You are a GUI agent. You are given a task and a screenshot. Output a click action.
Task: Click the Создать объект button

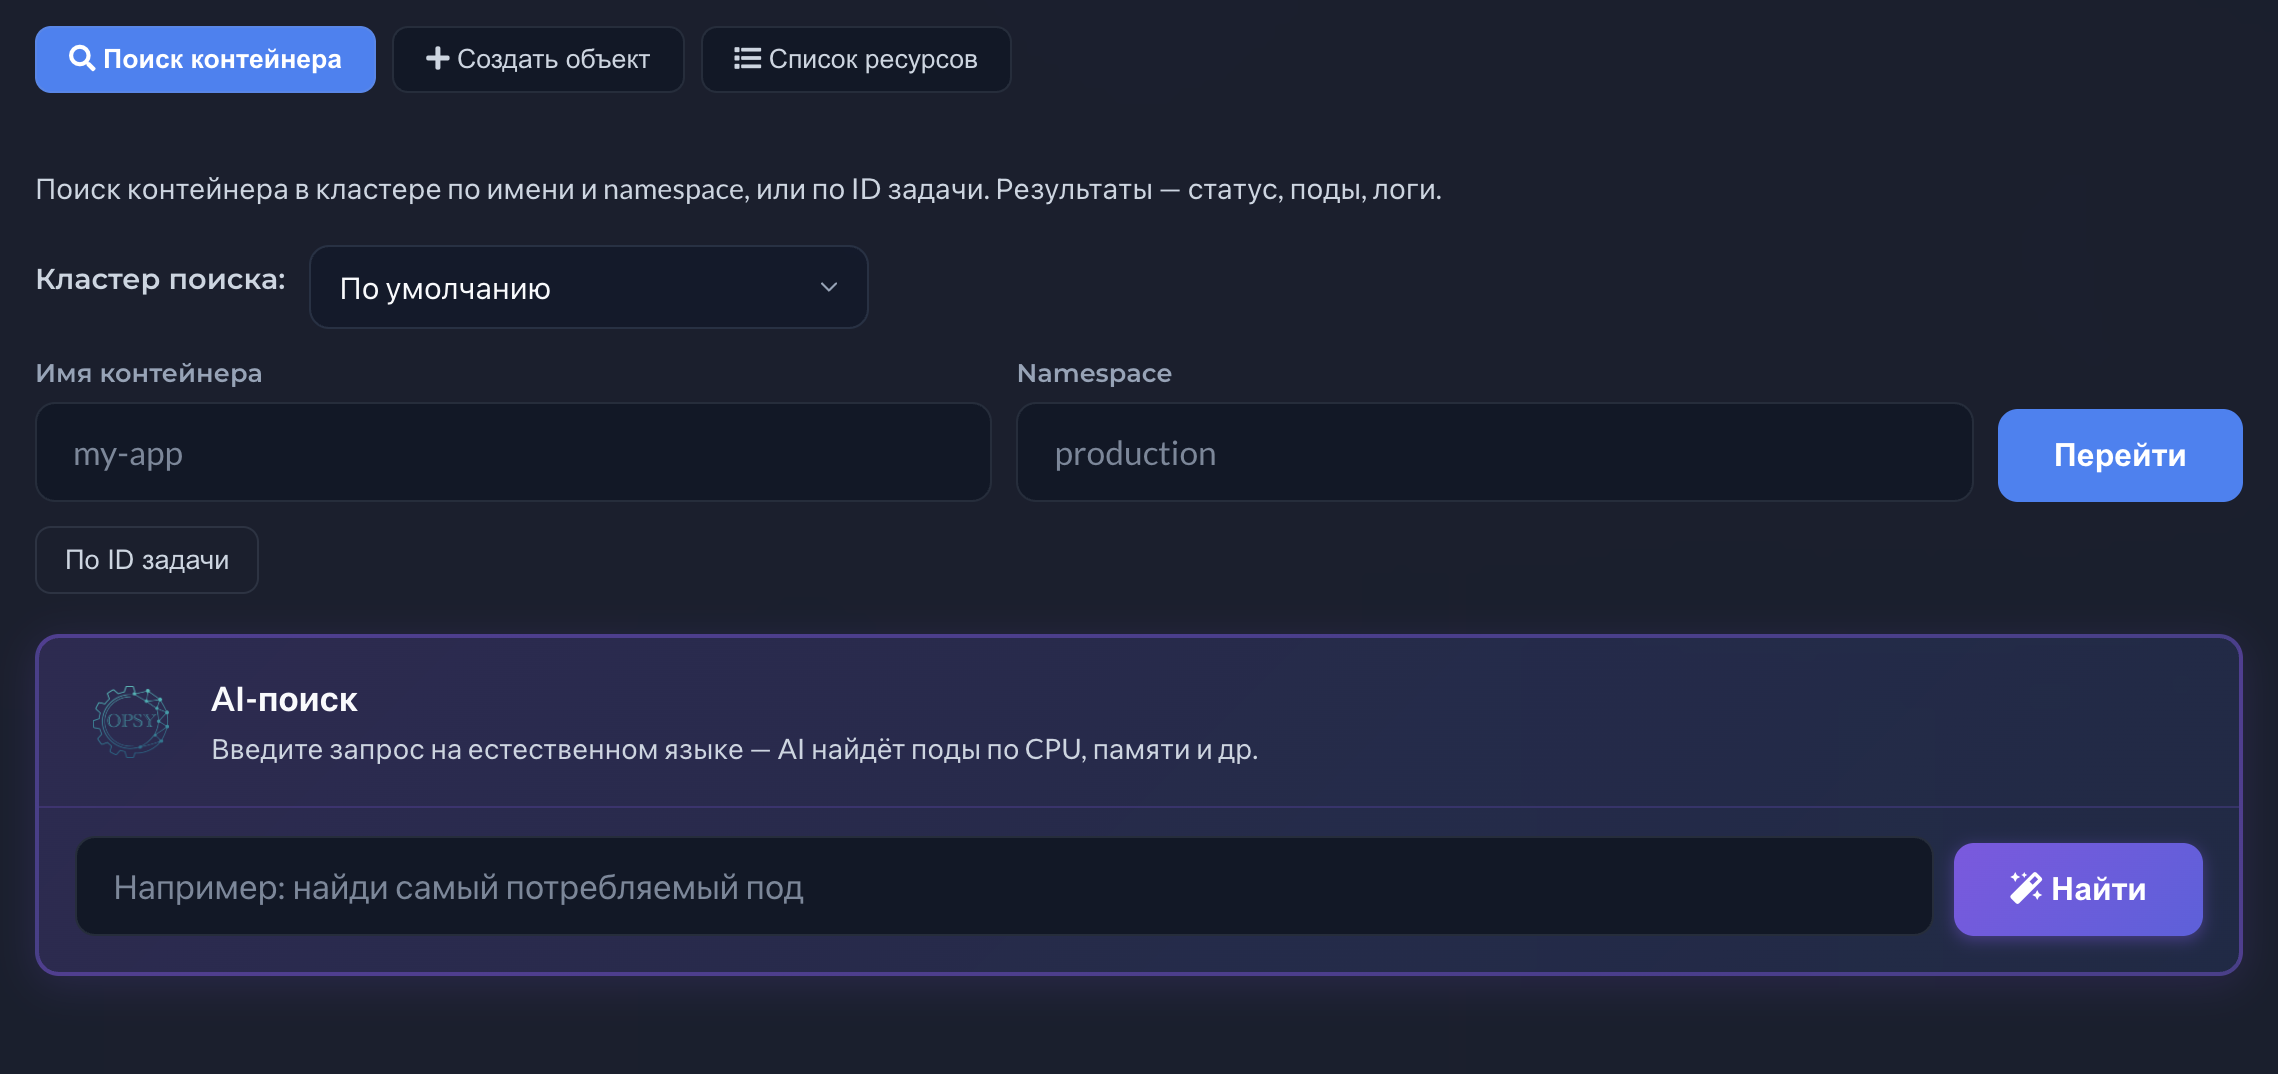pos(538,59)
